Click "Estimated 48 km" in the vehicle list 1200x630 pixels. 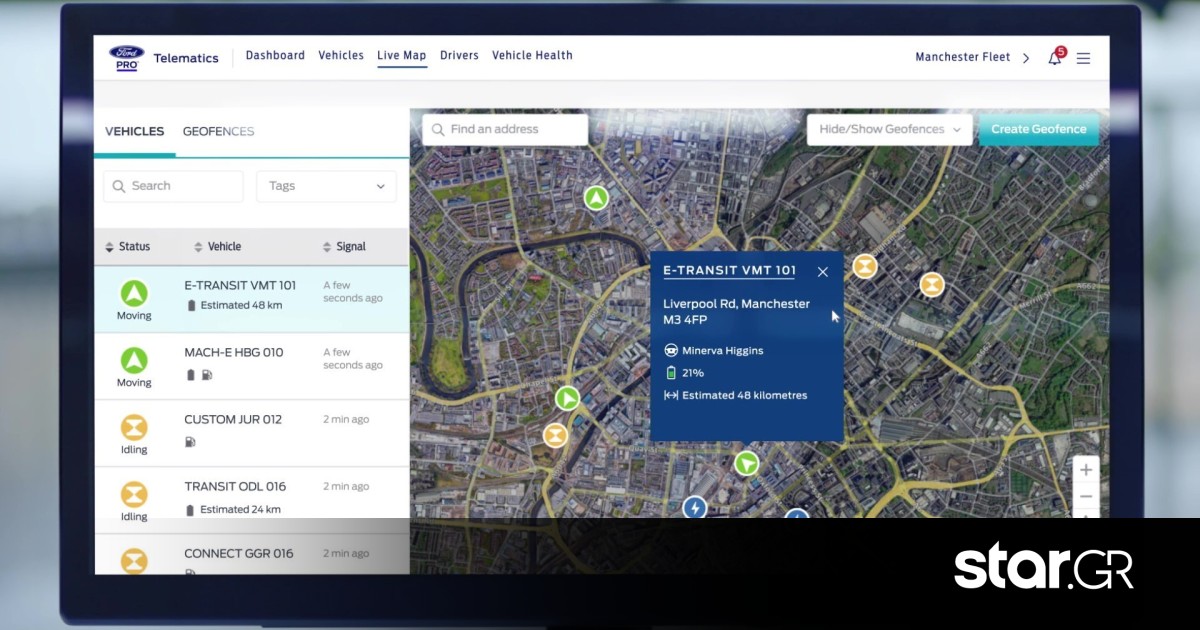coord(240,306)
